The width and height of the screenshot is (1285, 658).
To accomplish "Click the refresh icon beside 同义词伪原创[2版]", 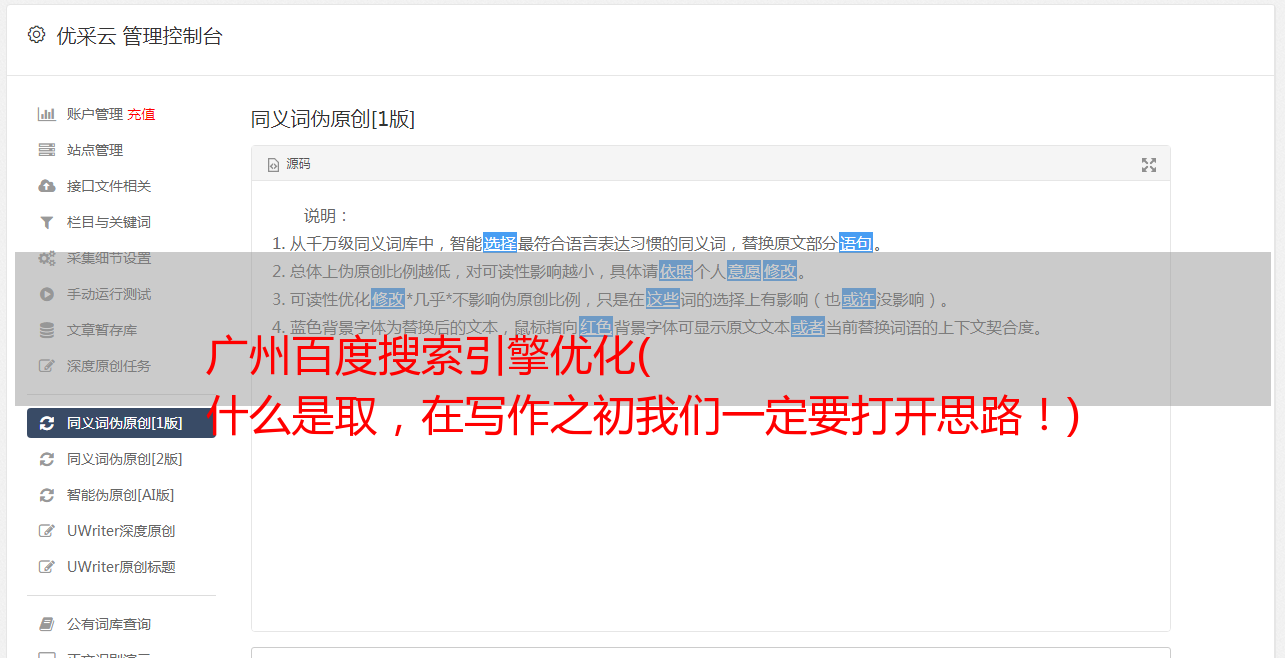I will 46,459.
